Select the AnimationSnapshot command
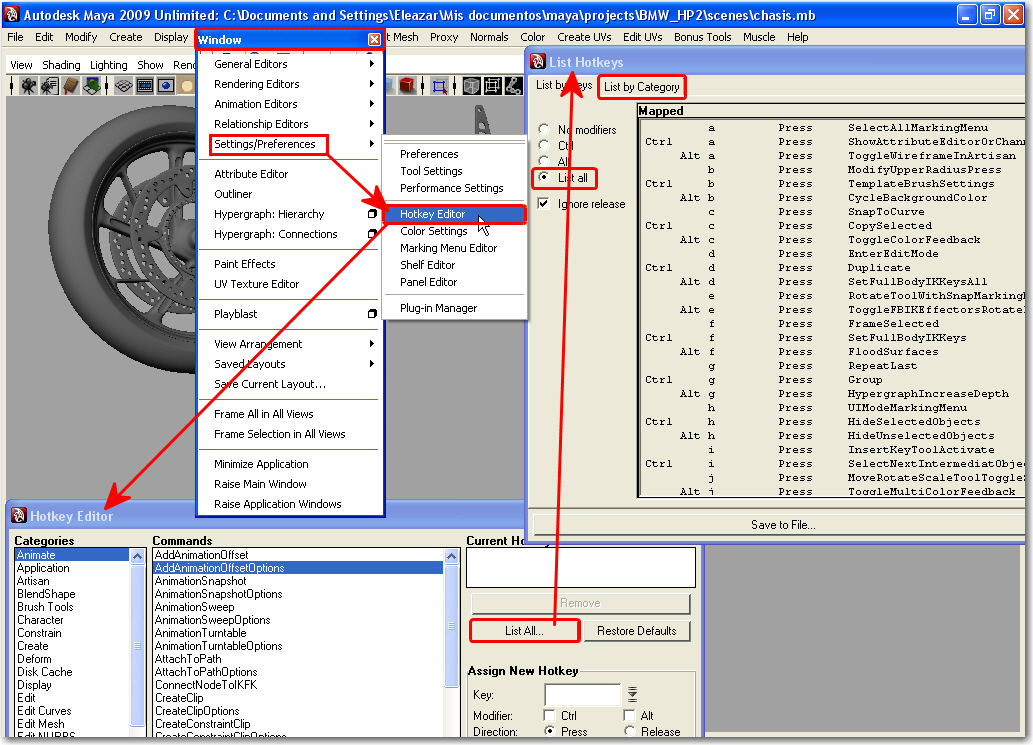The width and height of the screenshot is (1033, 745). 200,581
